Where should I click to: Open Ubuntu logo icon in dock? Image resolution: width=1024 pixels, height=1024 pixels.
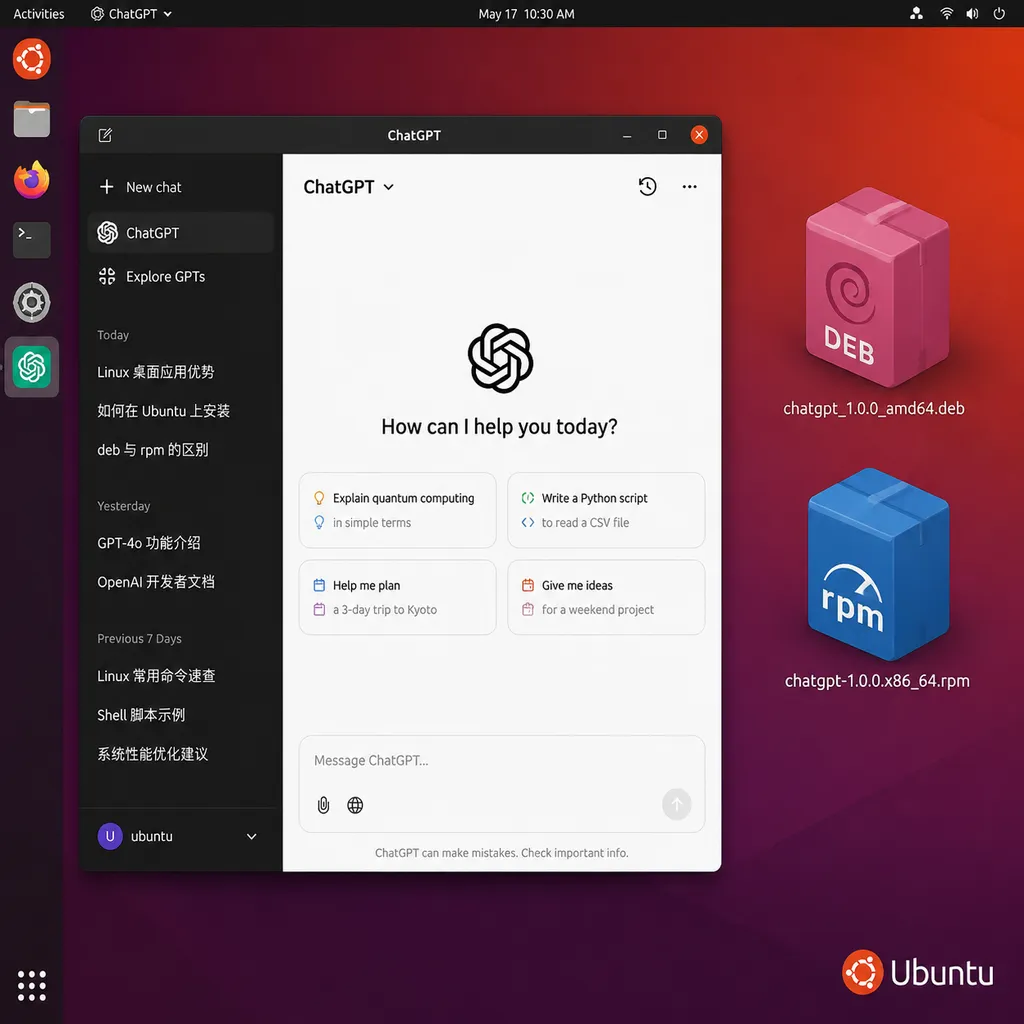coord(32,59)
